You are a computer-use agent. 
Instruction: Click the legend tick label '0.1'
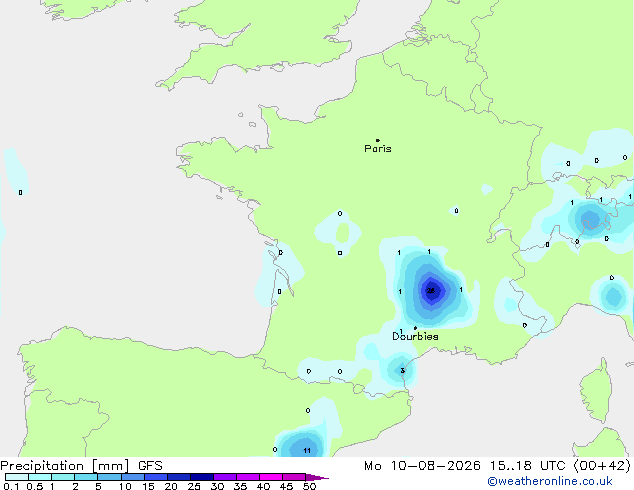(11, 486)
